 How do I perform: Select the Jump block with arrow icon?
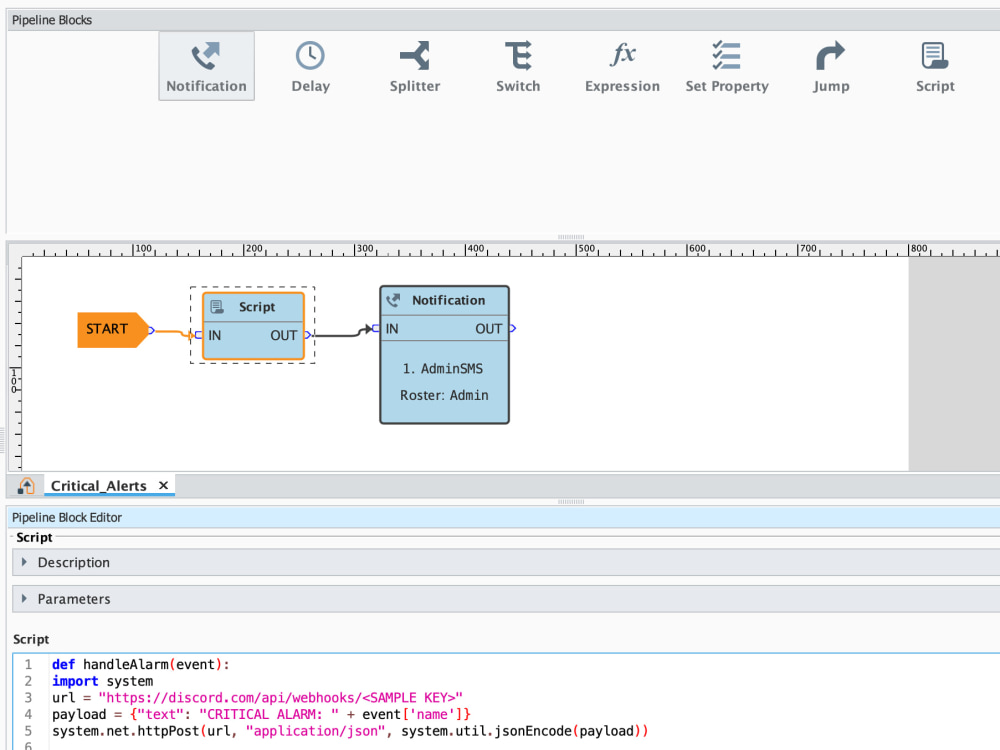[831, 66]
